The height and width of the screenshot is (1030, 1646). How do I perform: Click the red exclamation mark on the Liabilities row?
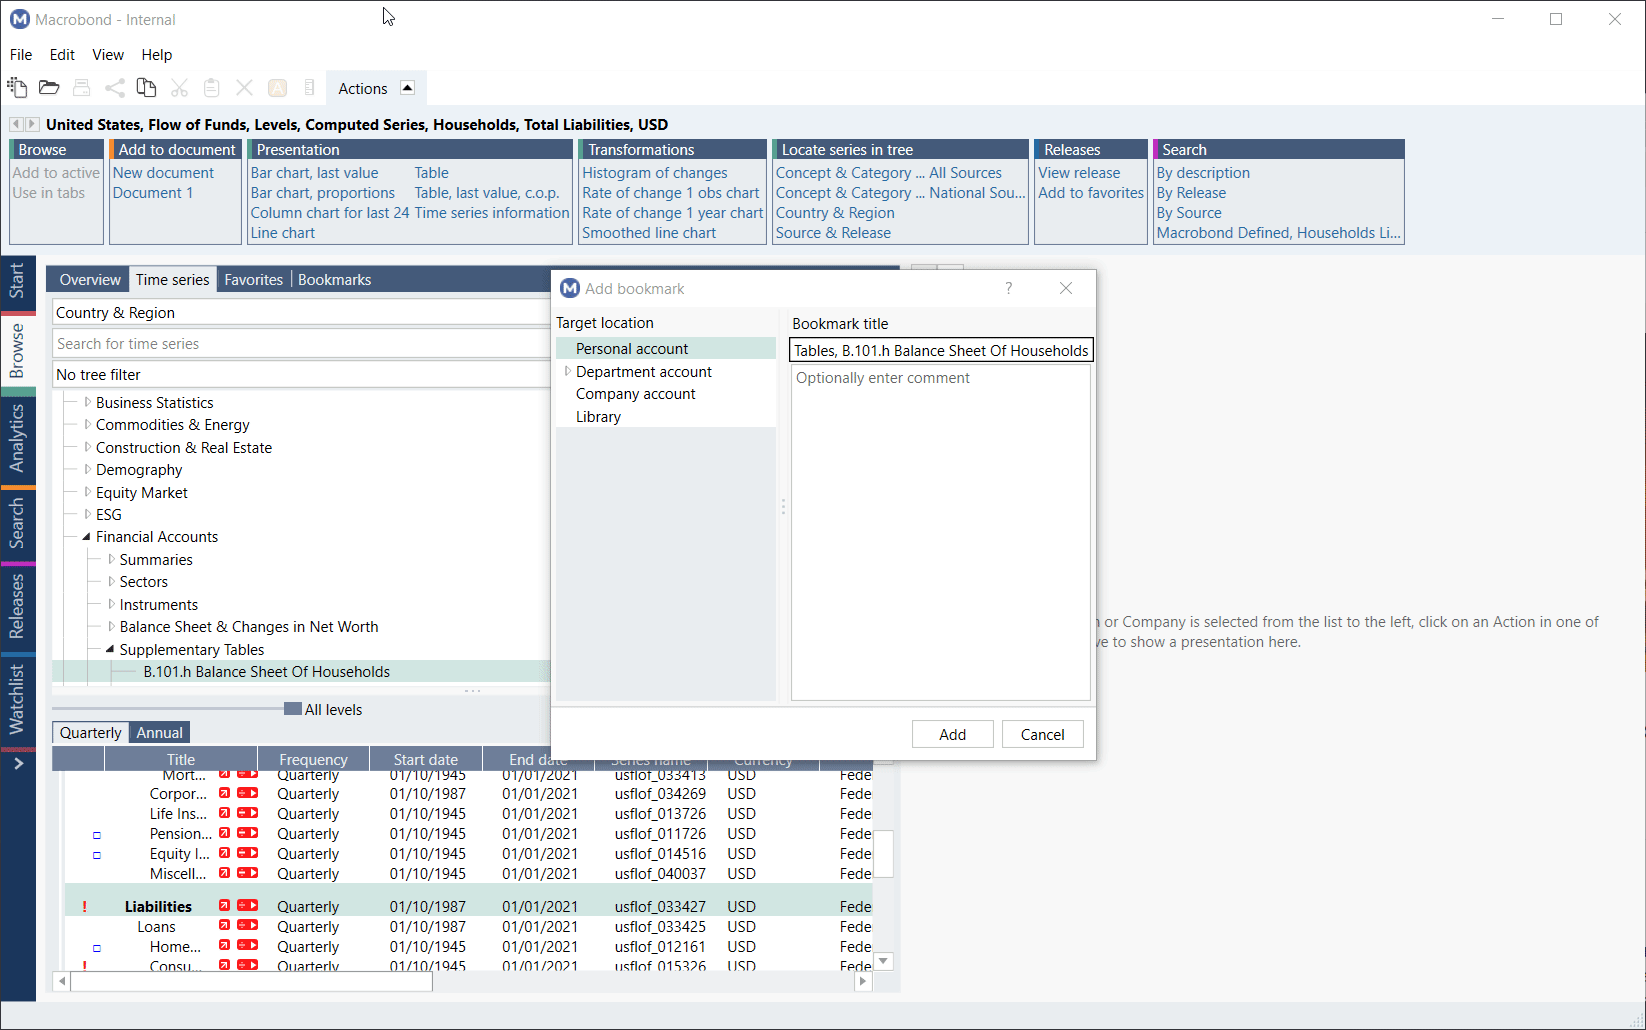(85, 907)
